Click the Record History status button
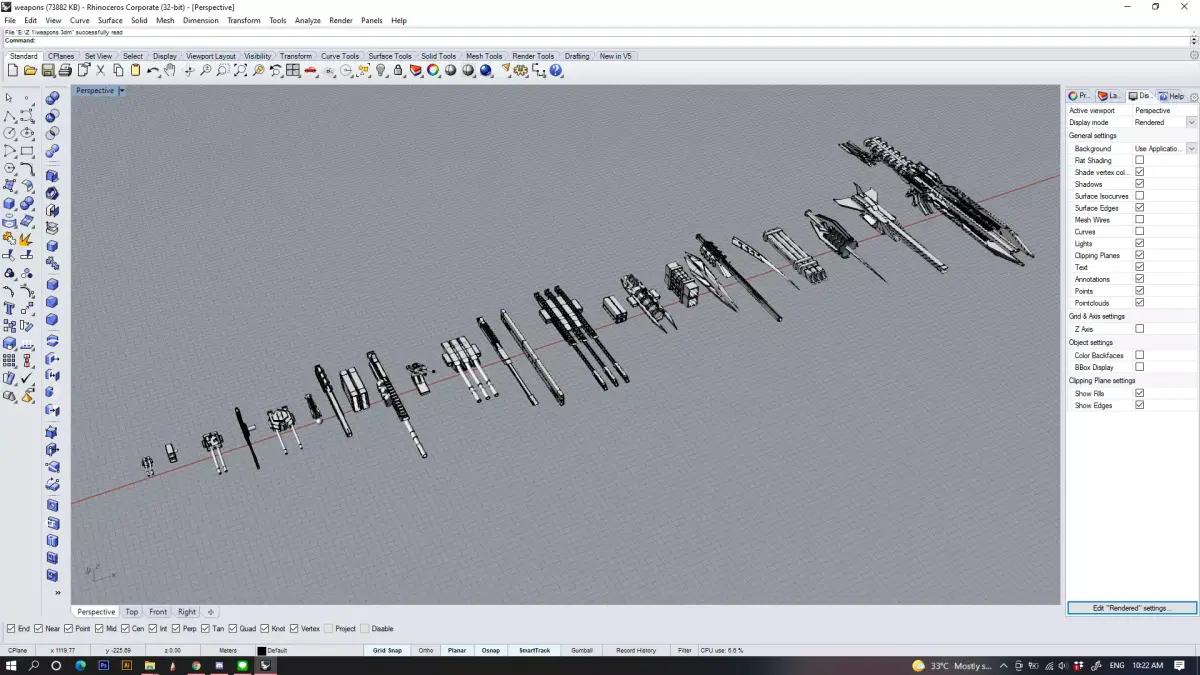Image resolution: width=1200 pixels, height=675 pixels. [636, 650]
